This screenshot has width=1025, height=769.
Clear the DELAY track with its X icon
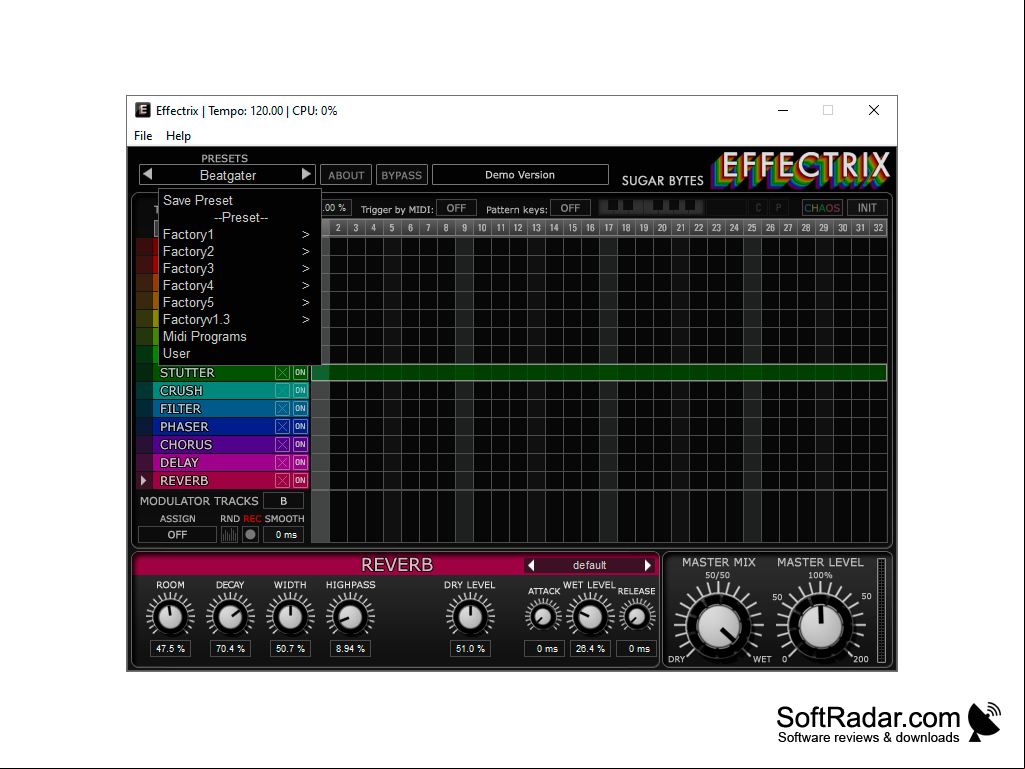pos(282,462)
